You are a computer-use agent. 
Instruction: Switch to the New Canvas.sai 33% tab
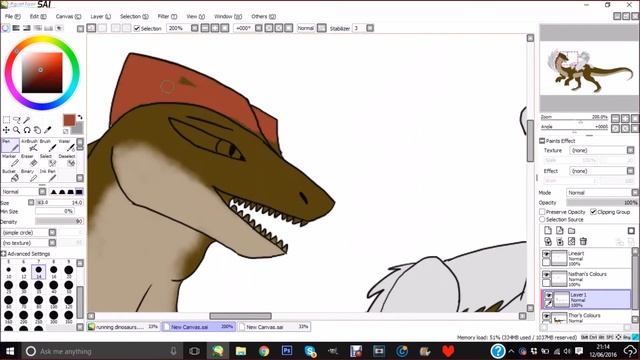(274, 327)
